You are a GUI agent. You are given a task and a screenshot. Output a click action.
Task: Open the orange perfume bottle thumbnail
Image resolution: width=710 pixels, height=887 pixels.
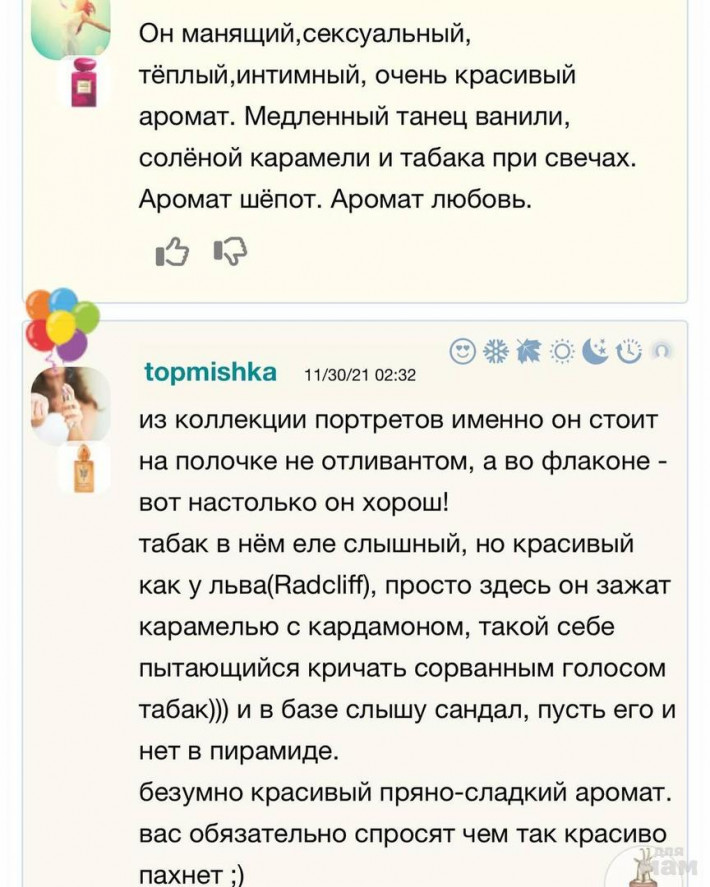coord(77,467)
